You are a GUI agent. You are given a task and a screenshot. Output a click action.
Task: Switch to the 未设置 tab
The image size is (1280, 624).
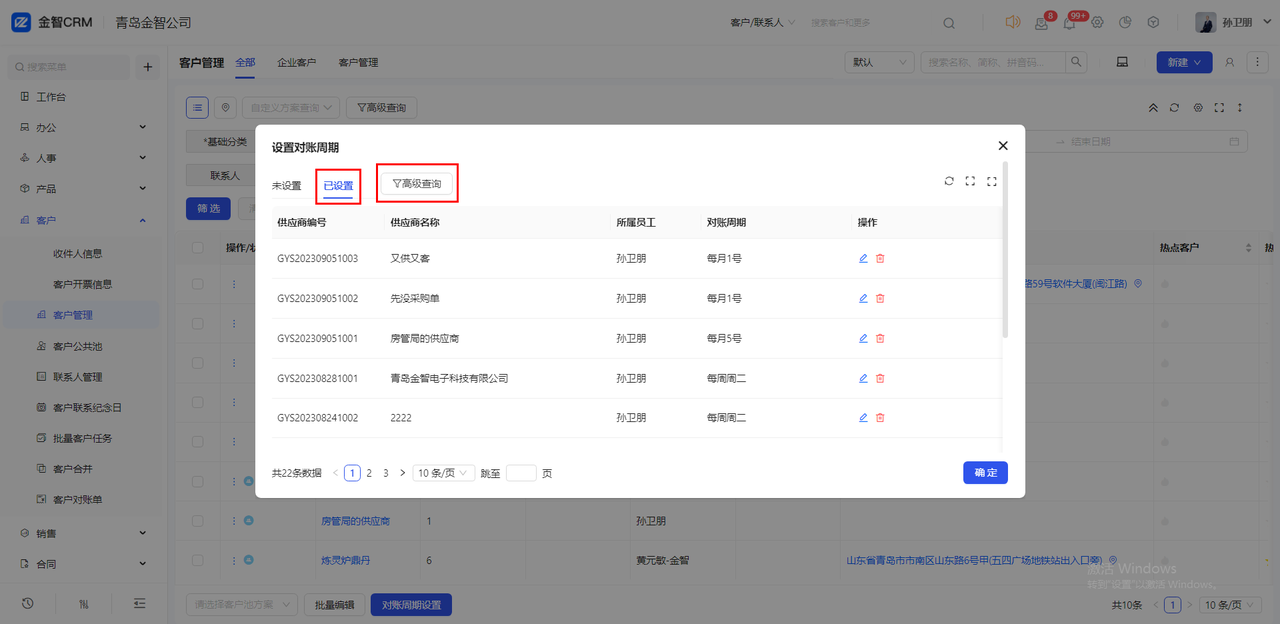[286, 185]
